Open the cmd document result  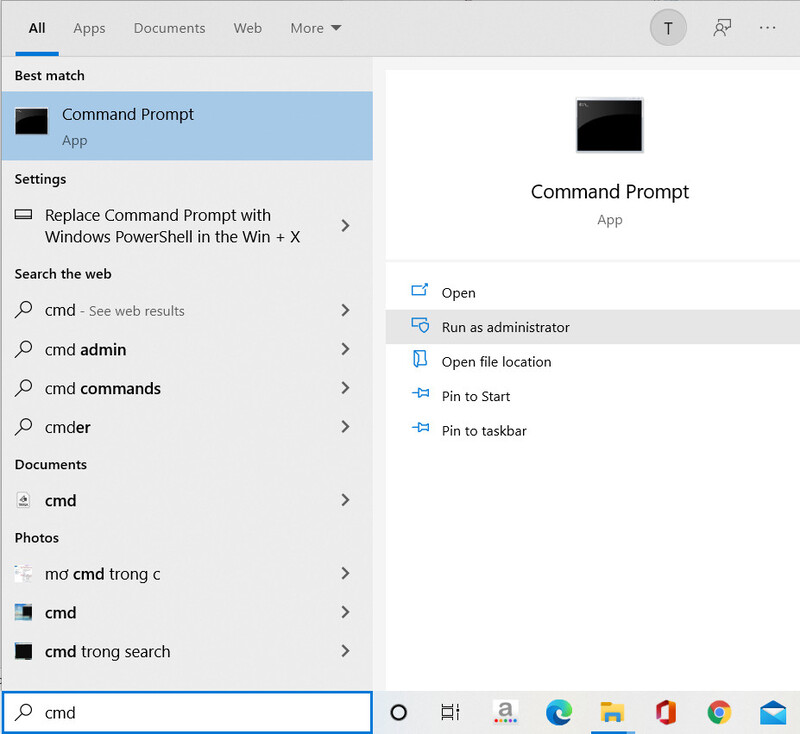pos(187,500)
